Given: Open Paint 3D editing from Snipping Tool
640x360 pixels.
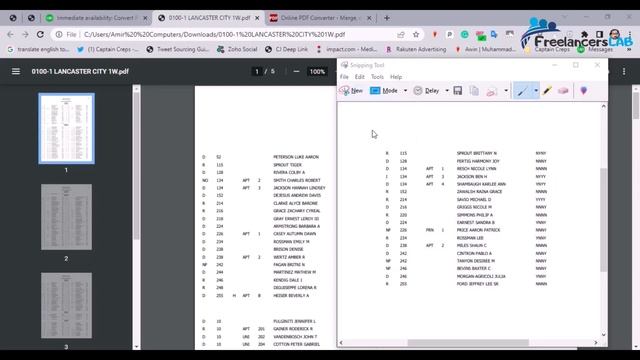Looking at the screenshot, I should 584,91.
